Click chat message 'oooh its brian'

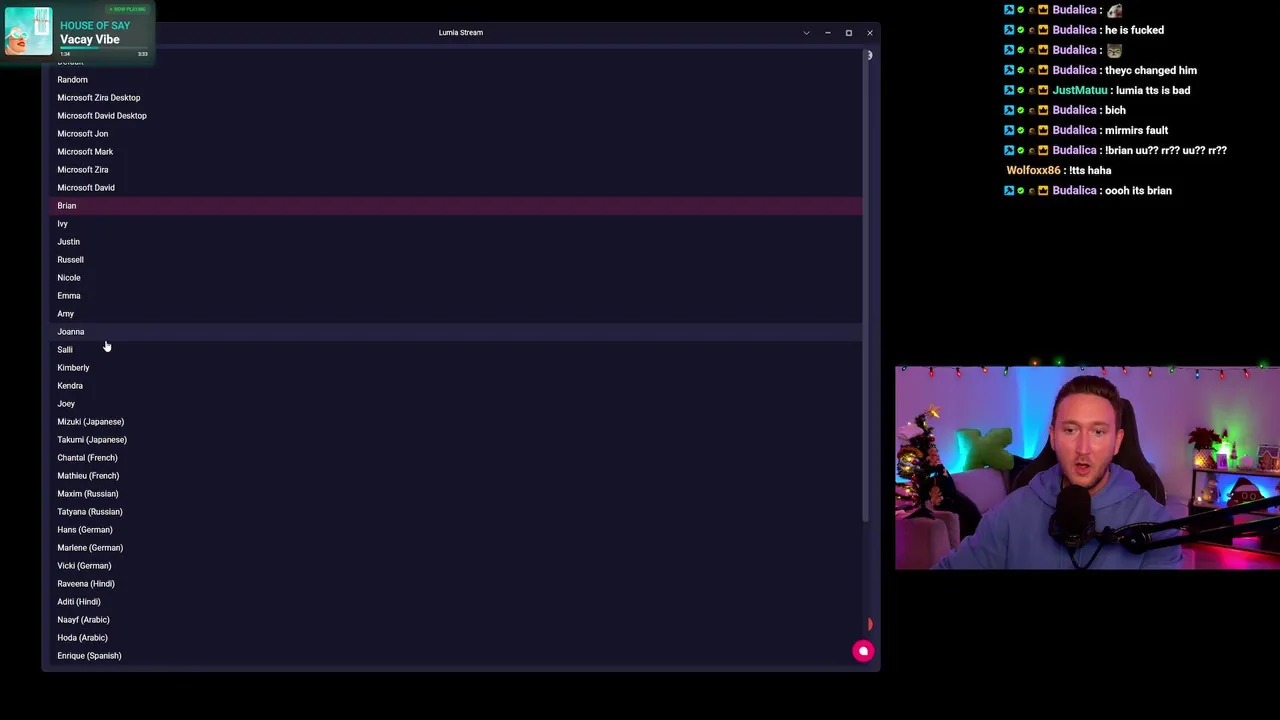(1138, 190)
